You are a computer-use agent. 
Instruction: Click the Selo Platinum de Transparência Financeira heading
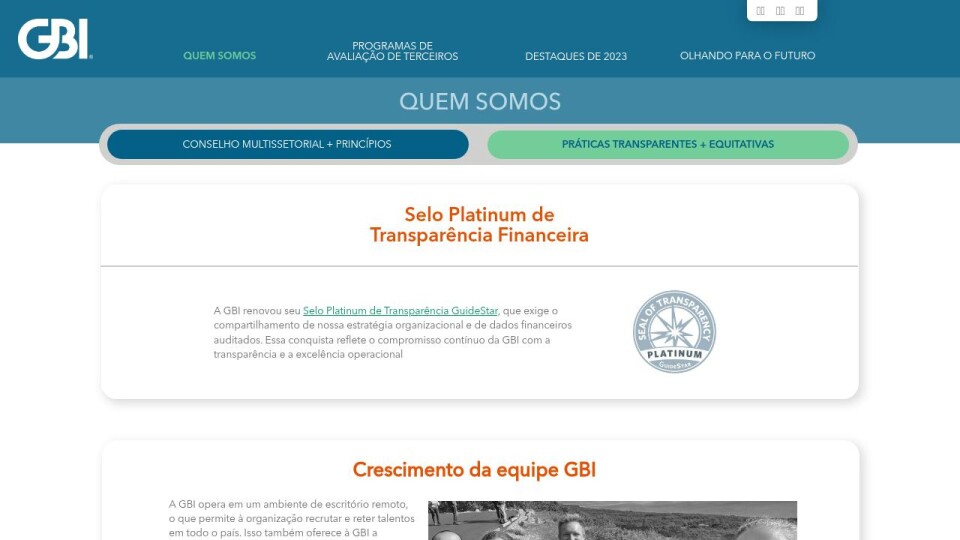pyautogui.click(x=479, y=225)
